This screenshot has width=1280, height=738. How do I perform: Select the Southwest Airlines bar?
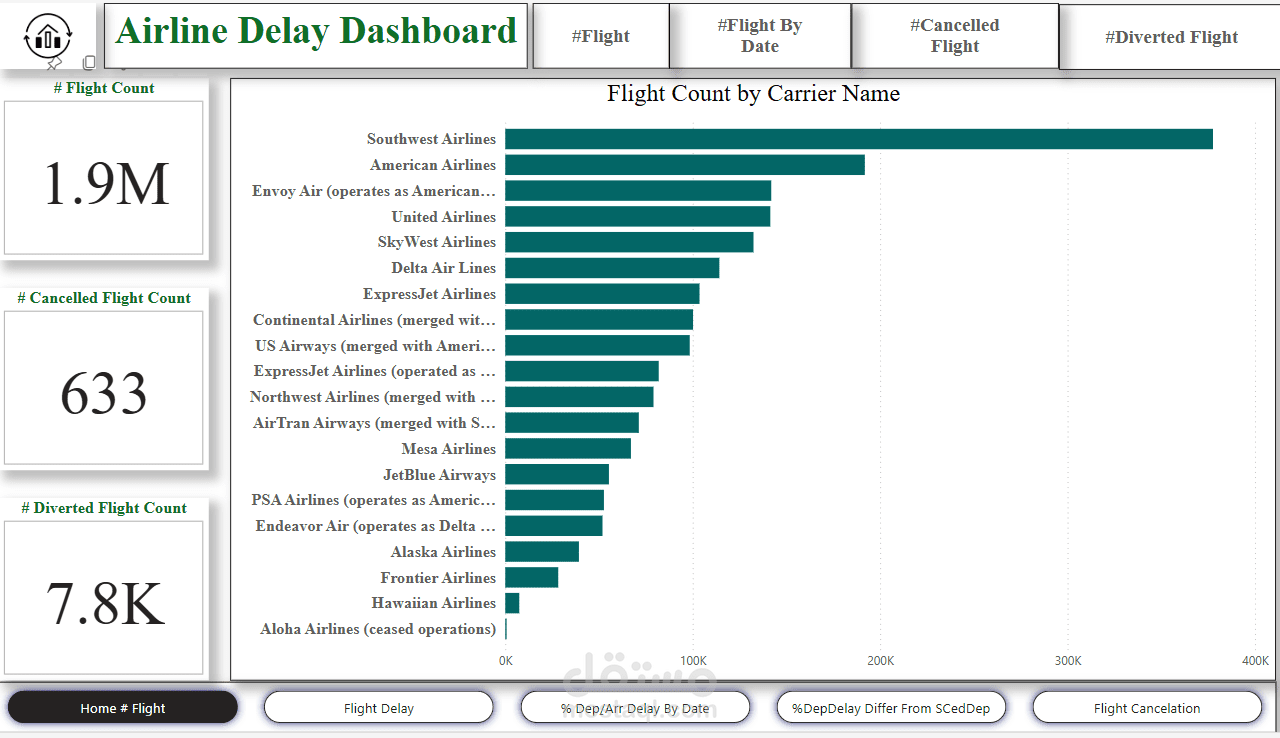tap(859, 139)
